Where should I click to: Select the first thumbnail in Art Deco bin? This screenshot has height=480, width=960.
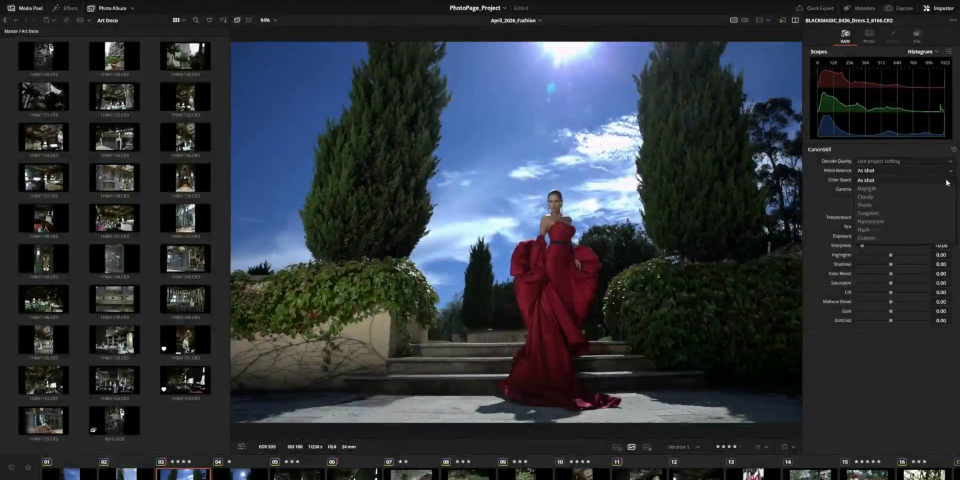coord(43,57)
